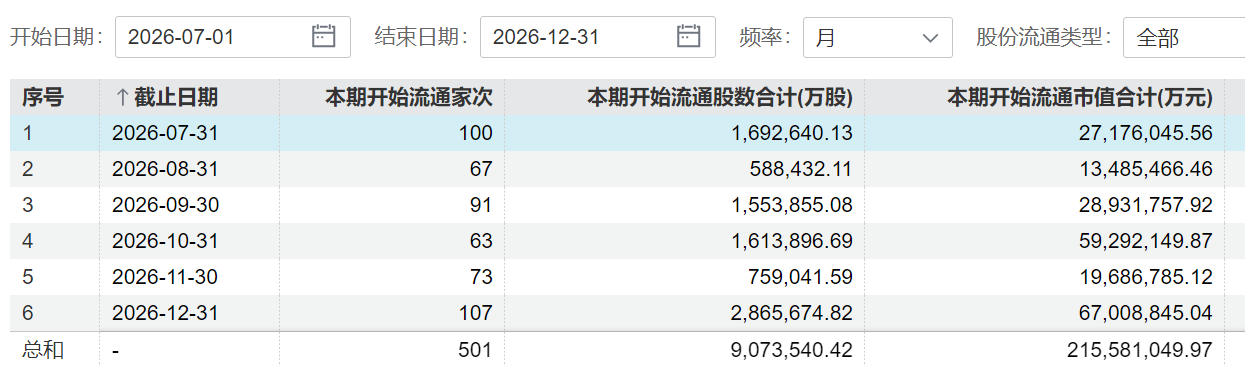Click the 序号 column header
The width and height of the screenshot is (1245, 366).
(43, 97)
